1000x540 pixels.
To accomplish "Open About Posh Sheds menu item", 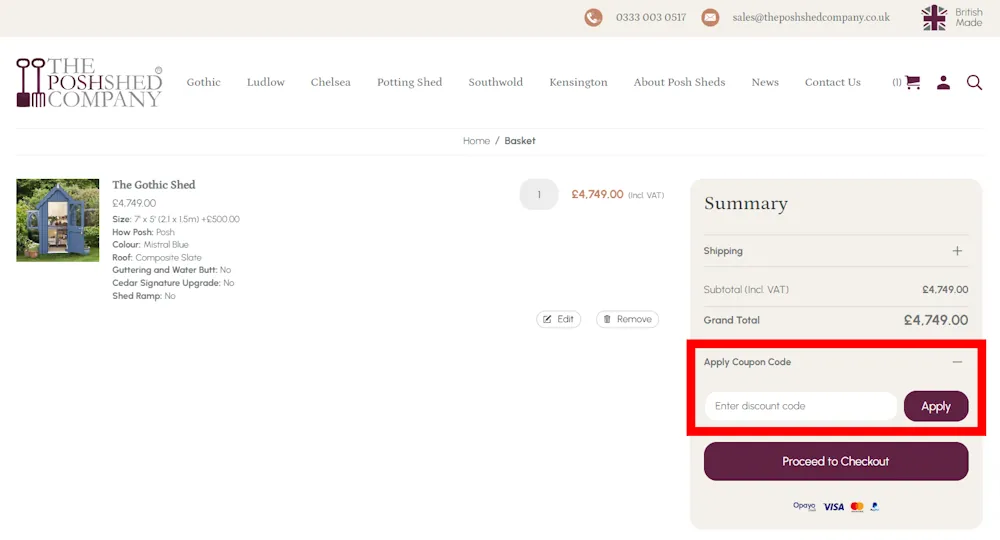I will click(679, 82).
